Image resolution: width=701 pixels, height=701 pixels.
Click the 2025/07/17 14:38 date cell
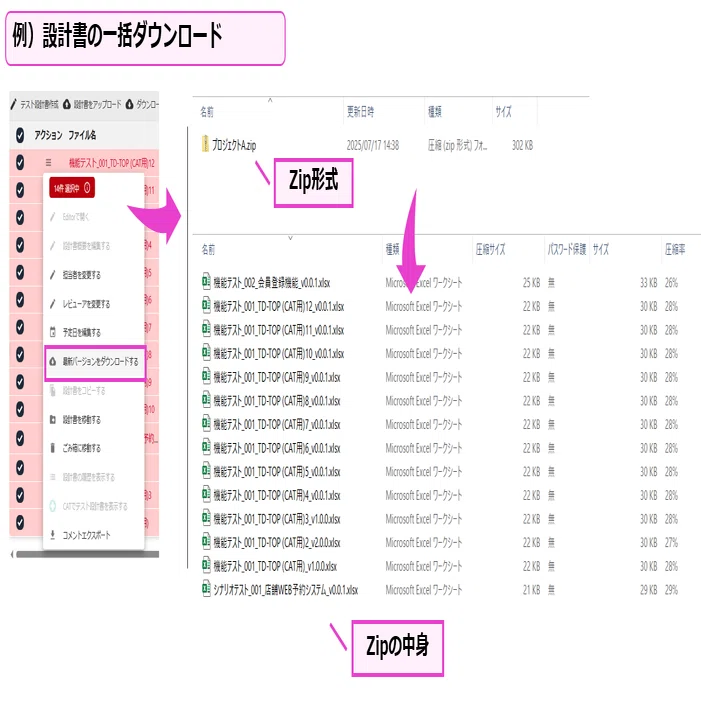point(372,145)
